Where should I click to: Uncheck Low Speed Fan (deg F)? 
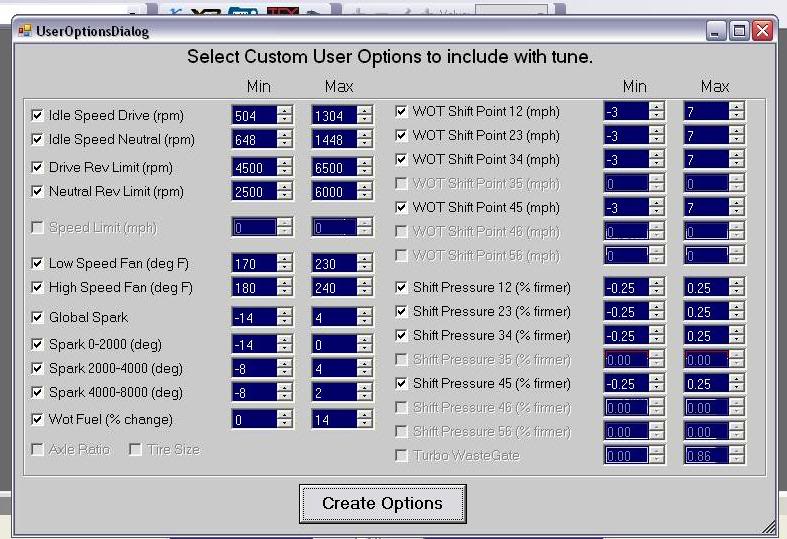(x=37, y=263)
